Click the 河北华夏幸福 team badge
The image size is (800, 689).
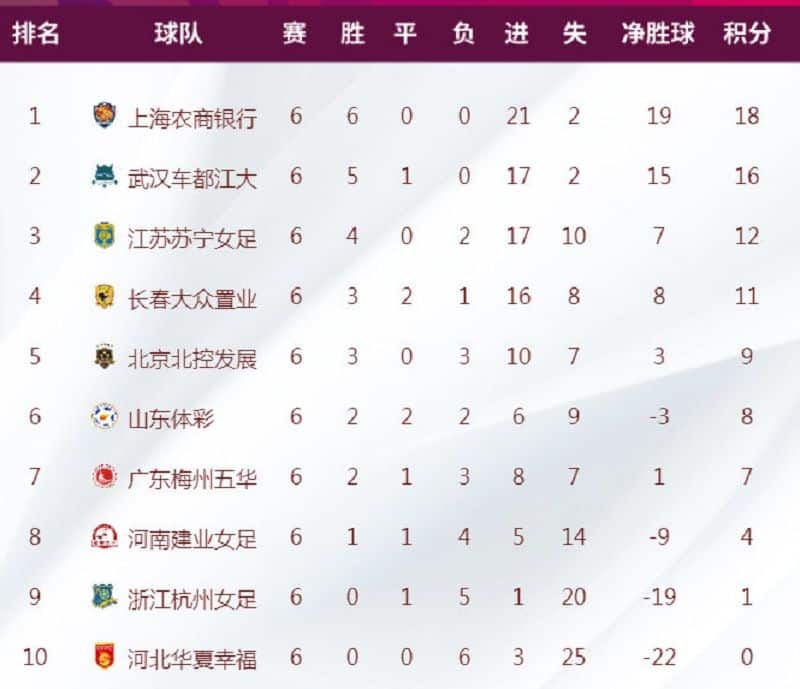tap(105, 656)
